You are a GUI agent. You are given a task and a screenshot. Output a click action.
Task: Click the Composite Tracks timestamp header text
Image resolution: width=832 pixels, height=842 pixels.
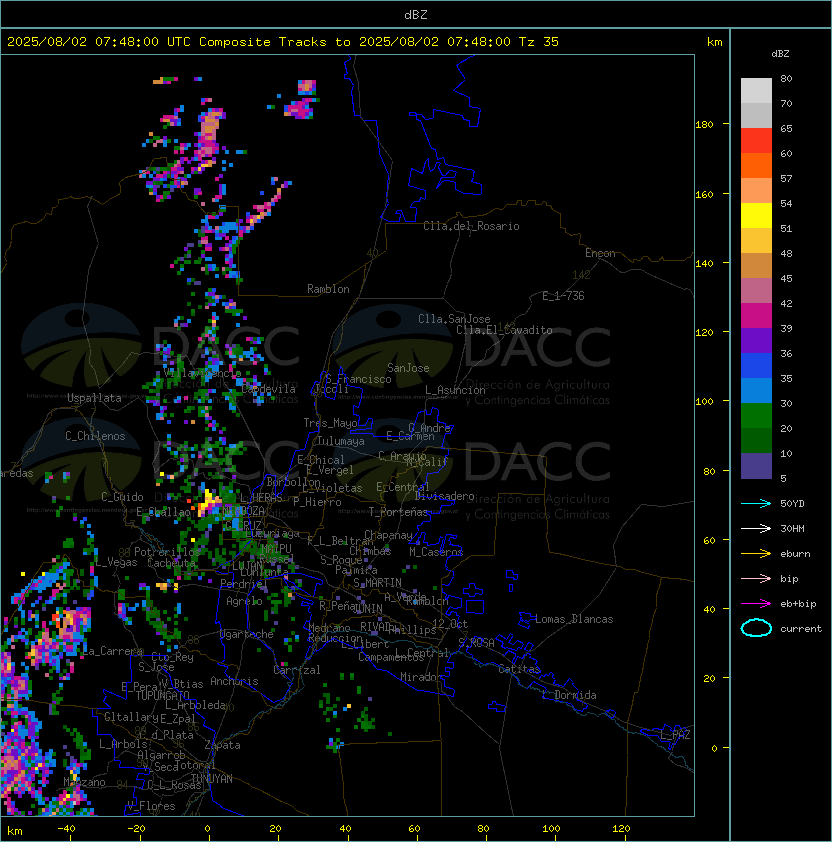[x=283, y=42]
